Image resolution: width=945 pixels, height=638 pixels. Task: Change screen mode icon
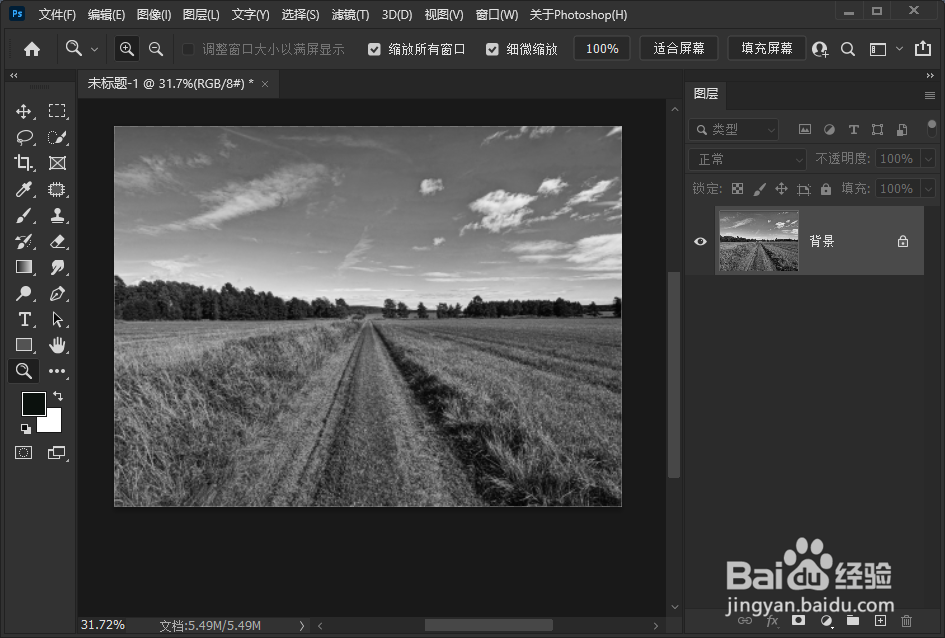(57, 452)
